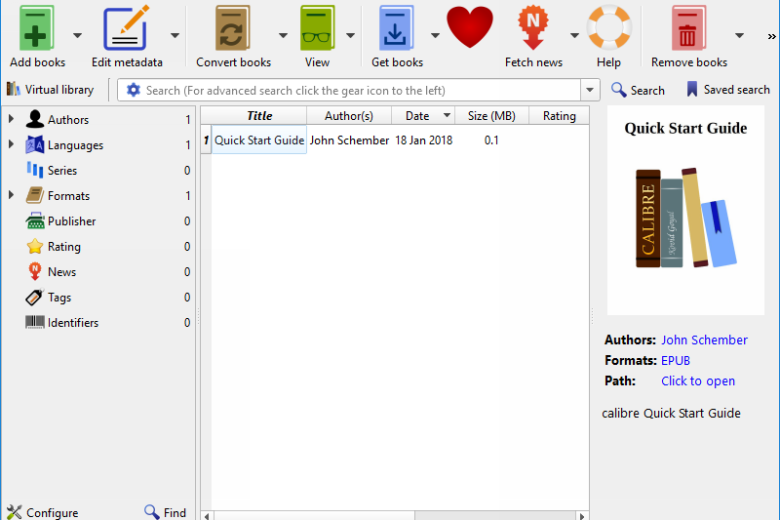Click the Calibre book cover thumbnail
This screenshot has height=520, width=780.
685,210
